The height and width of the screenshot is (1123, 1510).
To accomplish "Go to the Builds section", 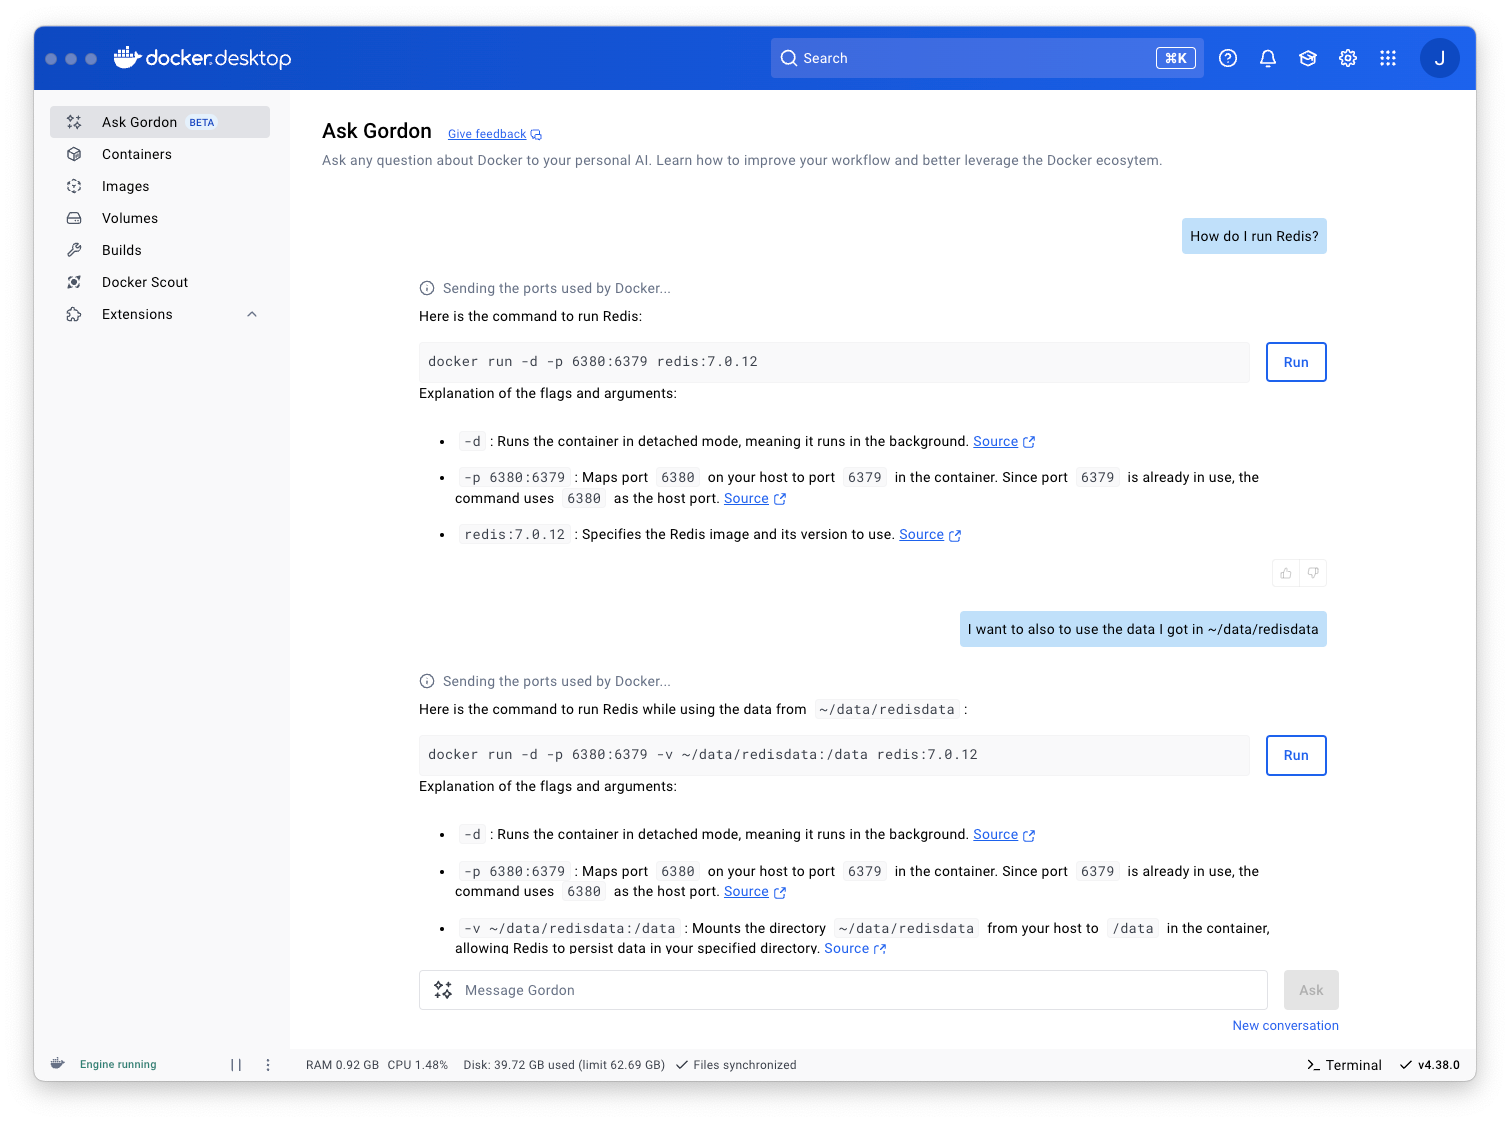I will [120, 250].
